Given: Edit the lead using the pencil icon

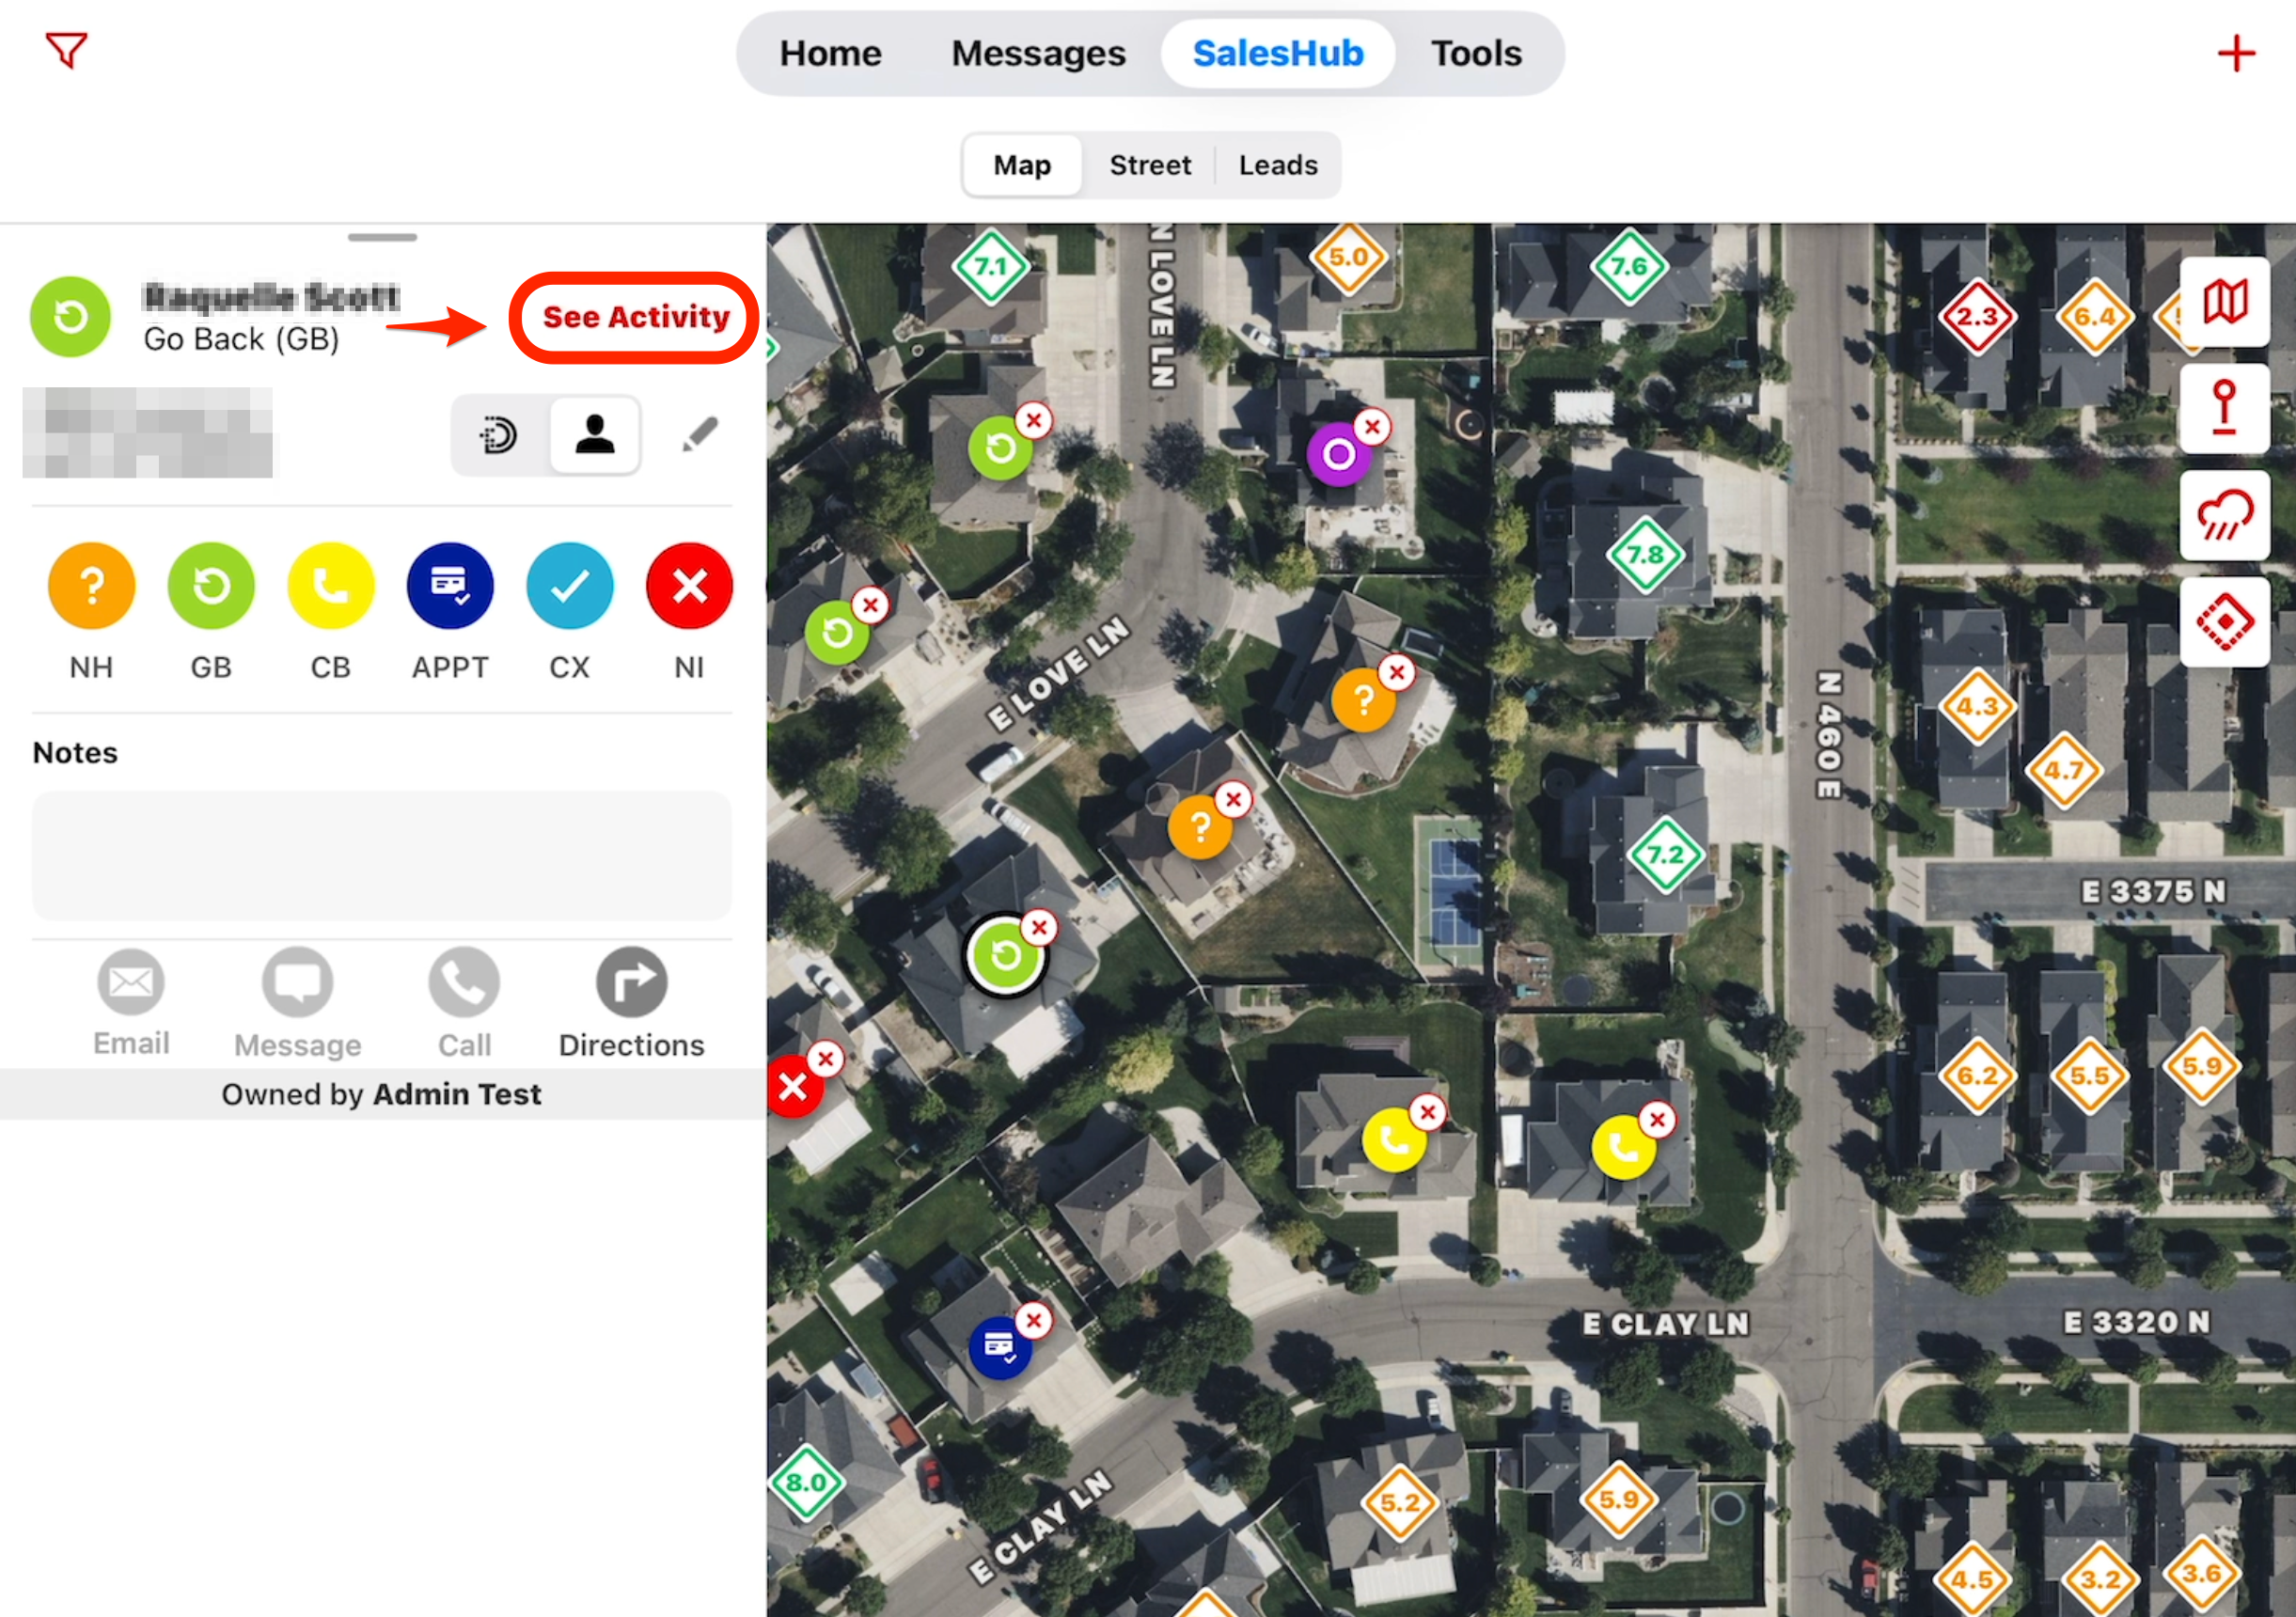Looking at the screenshot, I should pyautogui.click(x=699, y=433).
